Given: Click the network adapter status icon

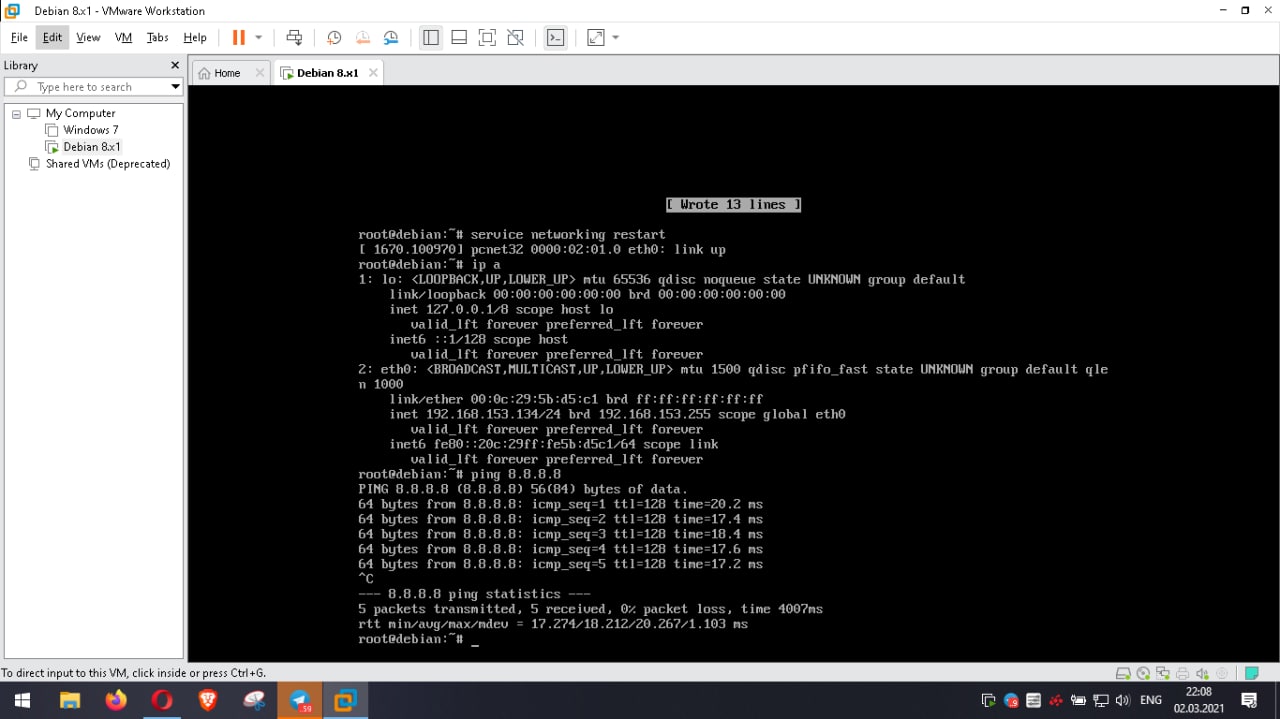Looking at the screenshot, I should pyautogui.click(x=1162, y=674).
